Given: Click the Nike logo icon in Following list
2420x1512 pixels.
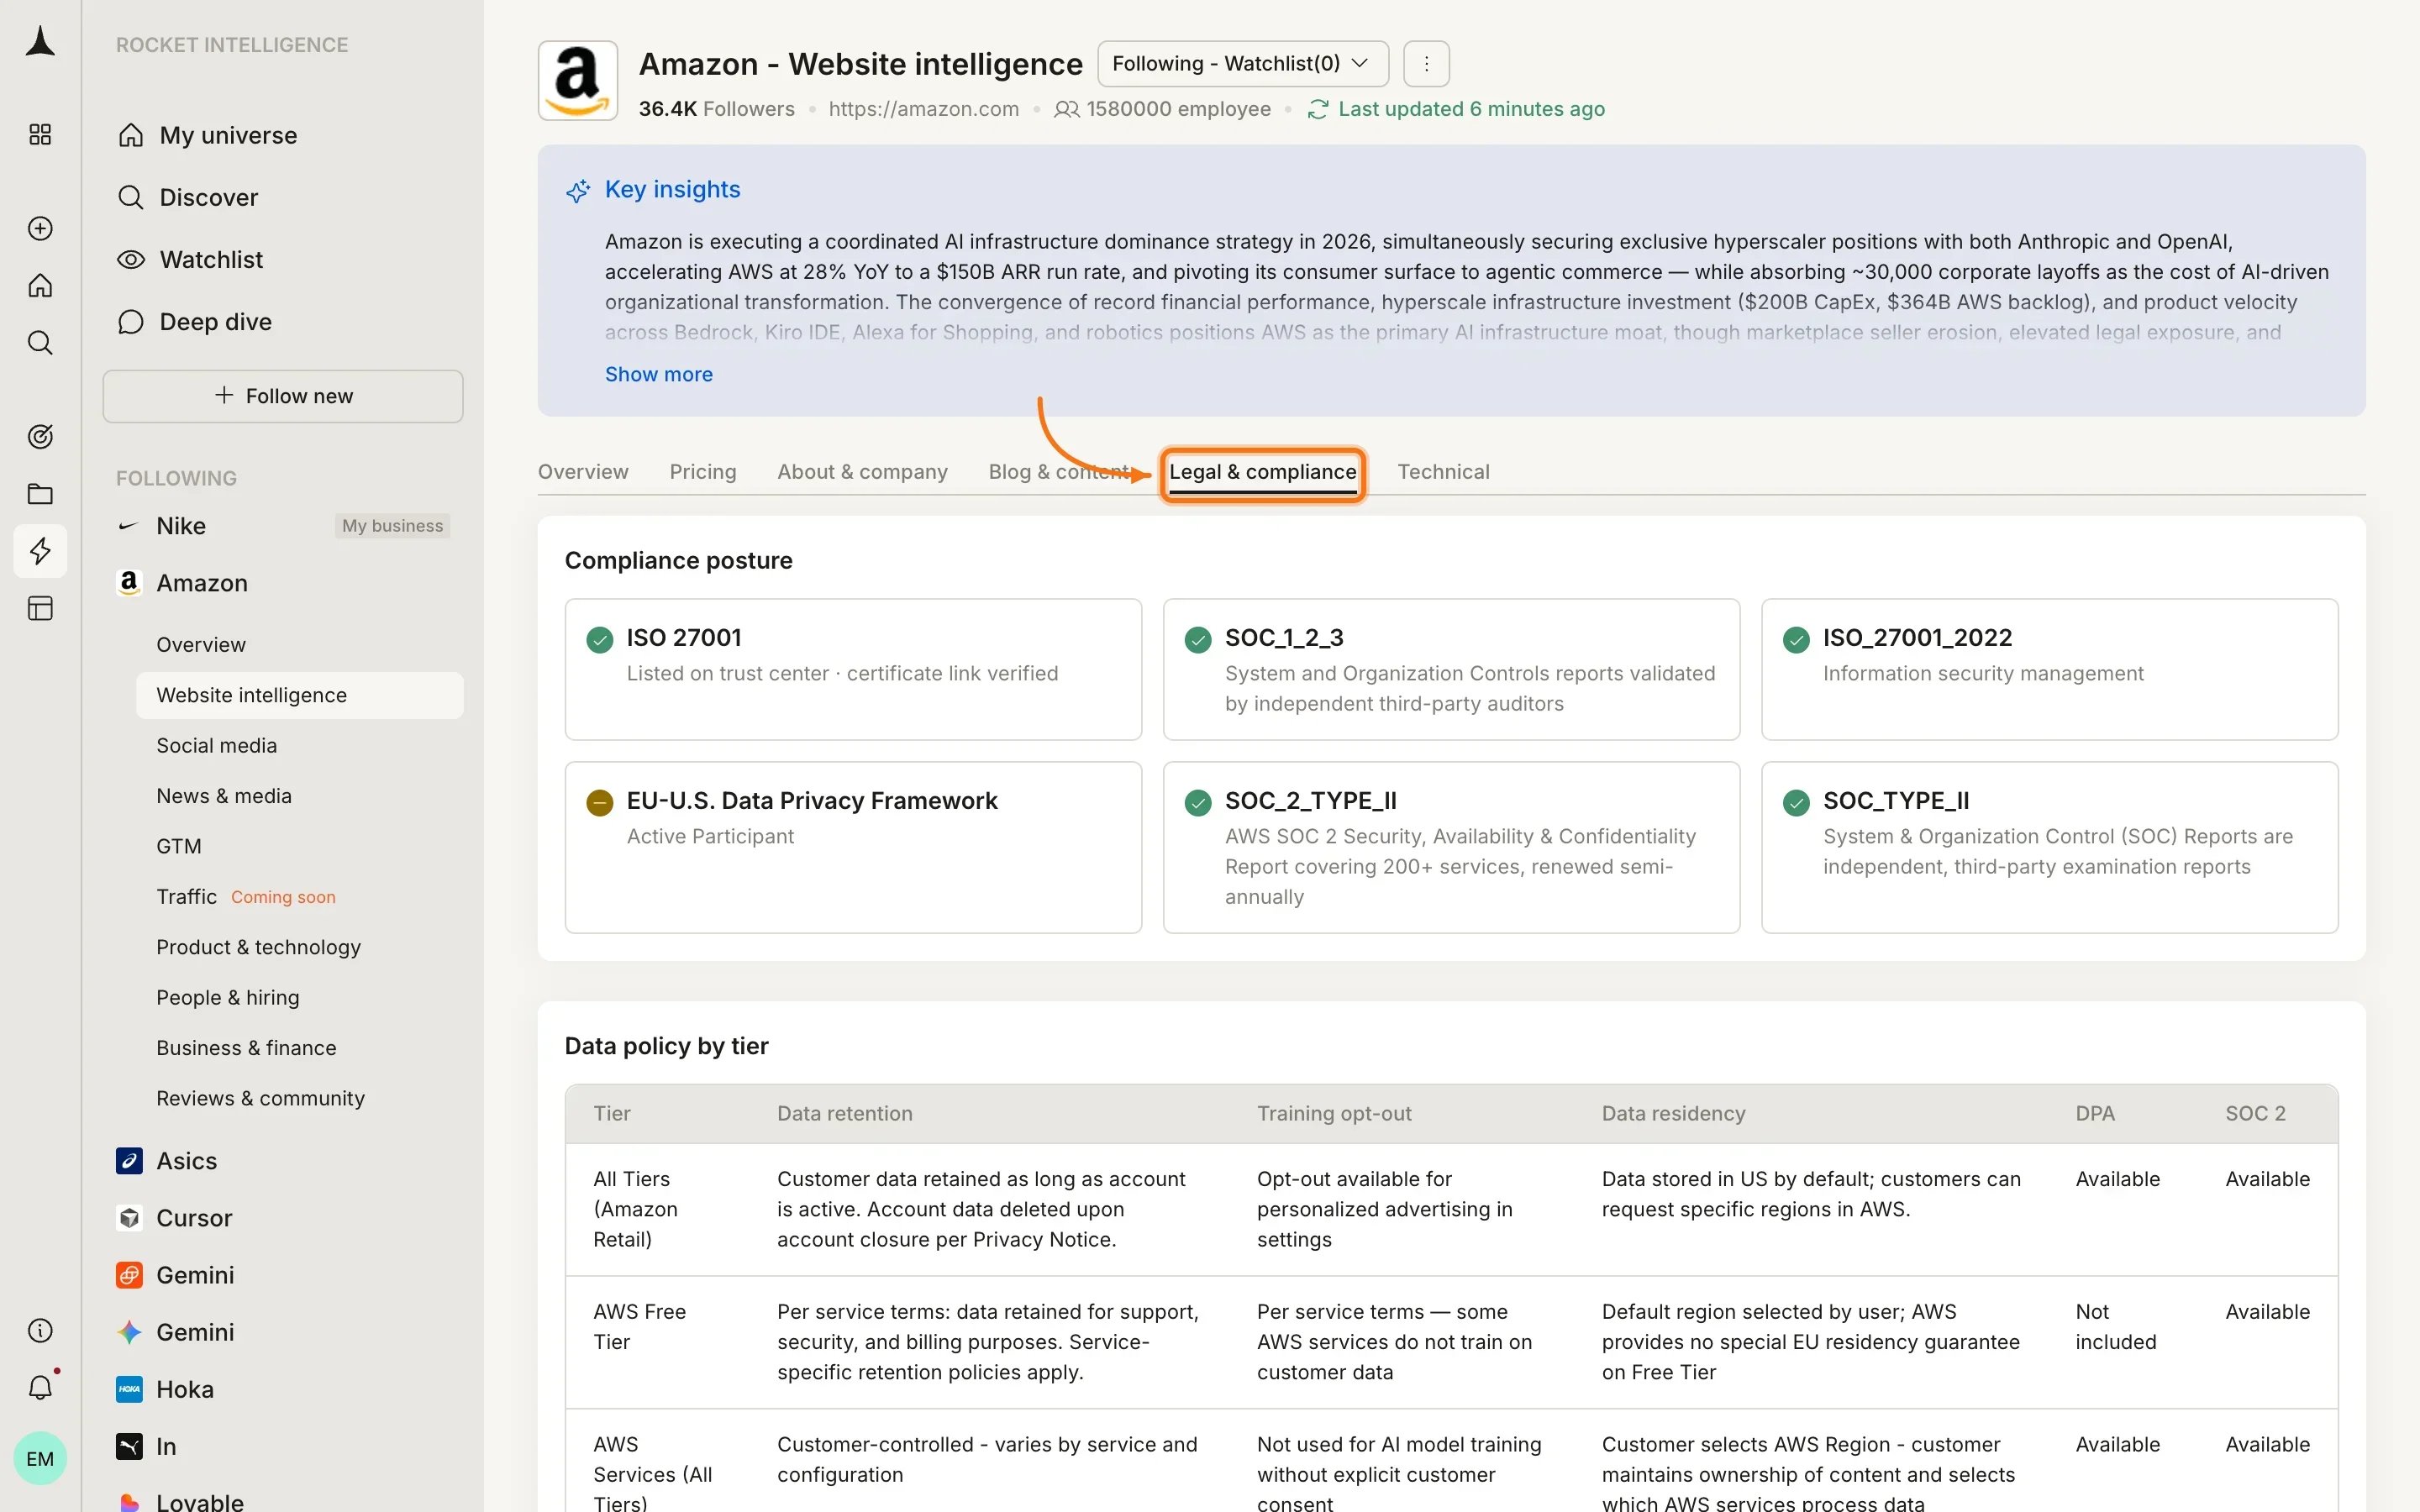Looking at the screenshot, I should click(x=129, y=526).
